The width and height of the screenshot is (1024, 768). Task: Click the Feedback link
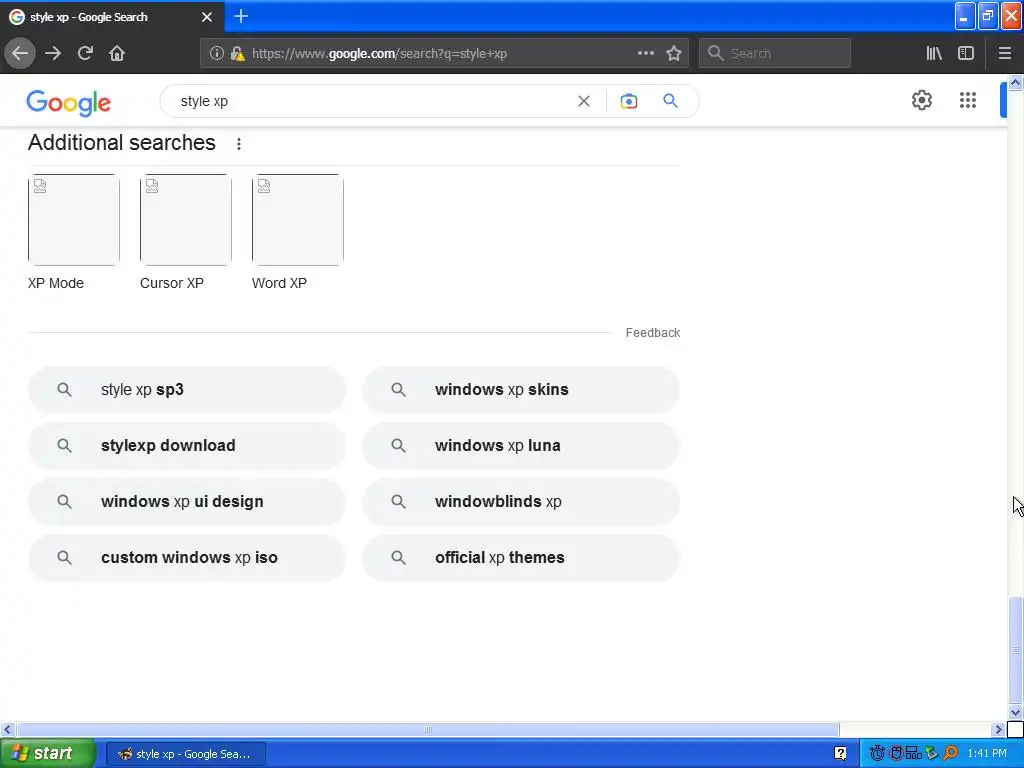(x=653, y=333)
